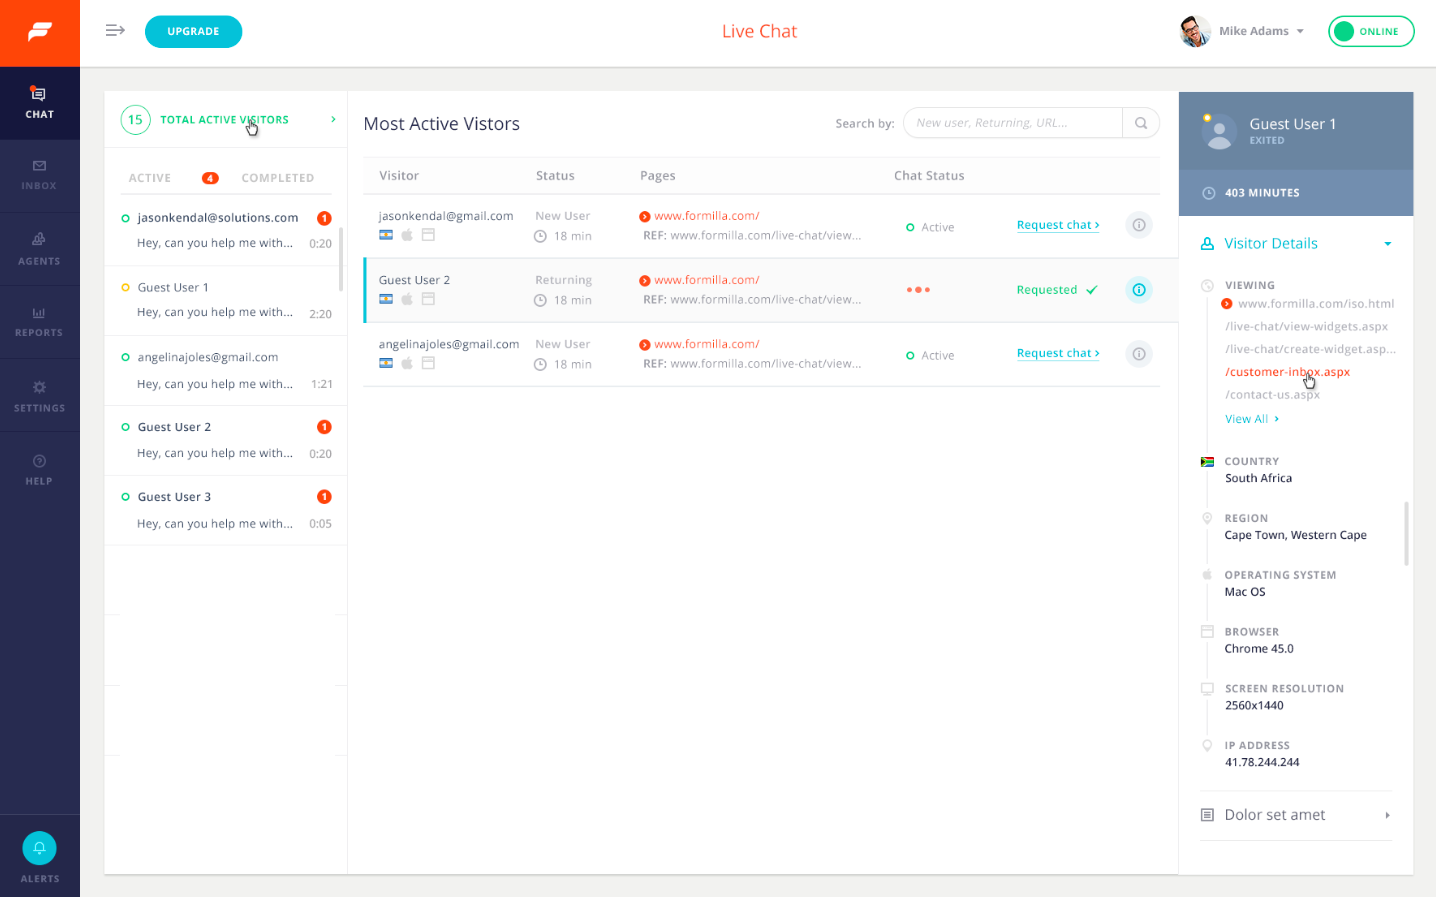
Task: Collapse the sidebar with the arrows icon
Action: click(x=114, y=31)
